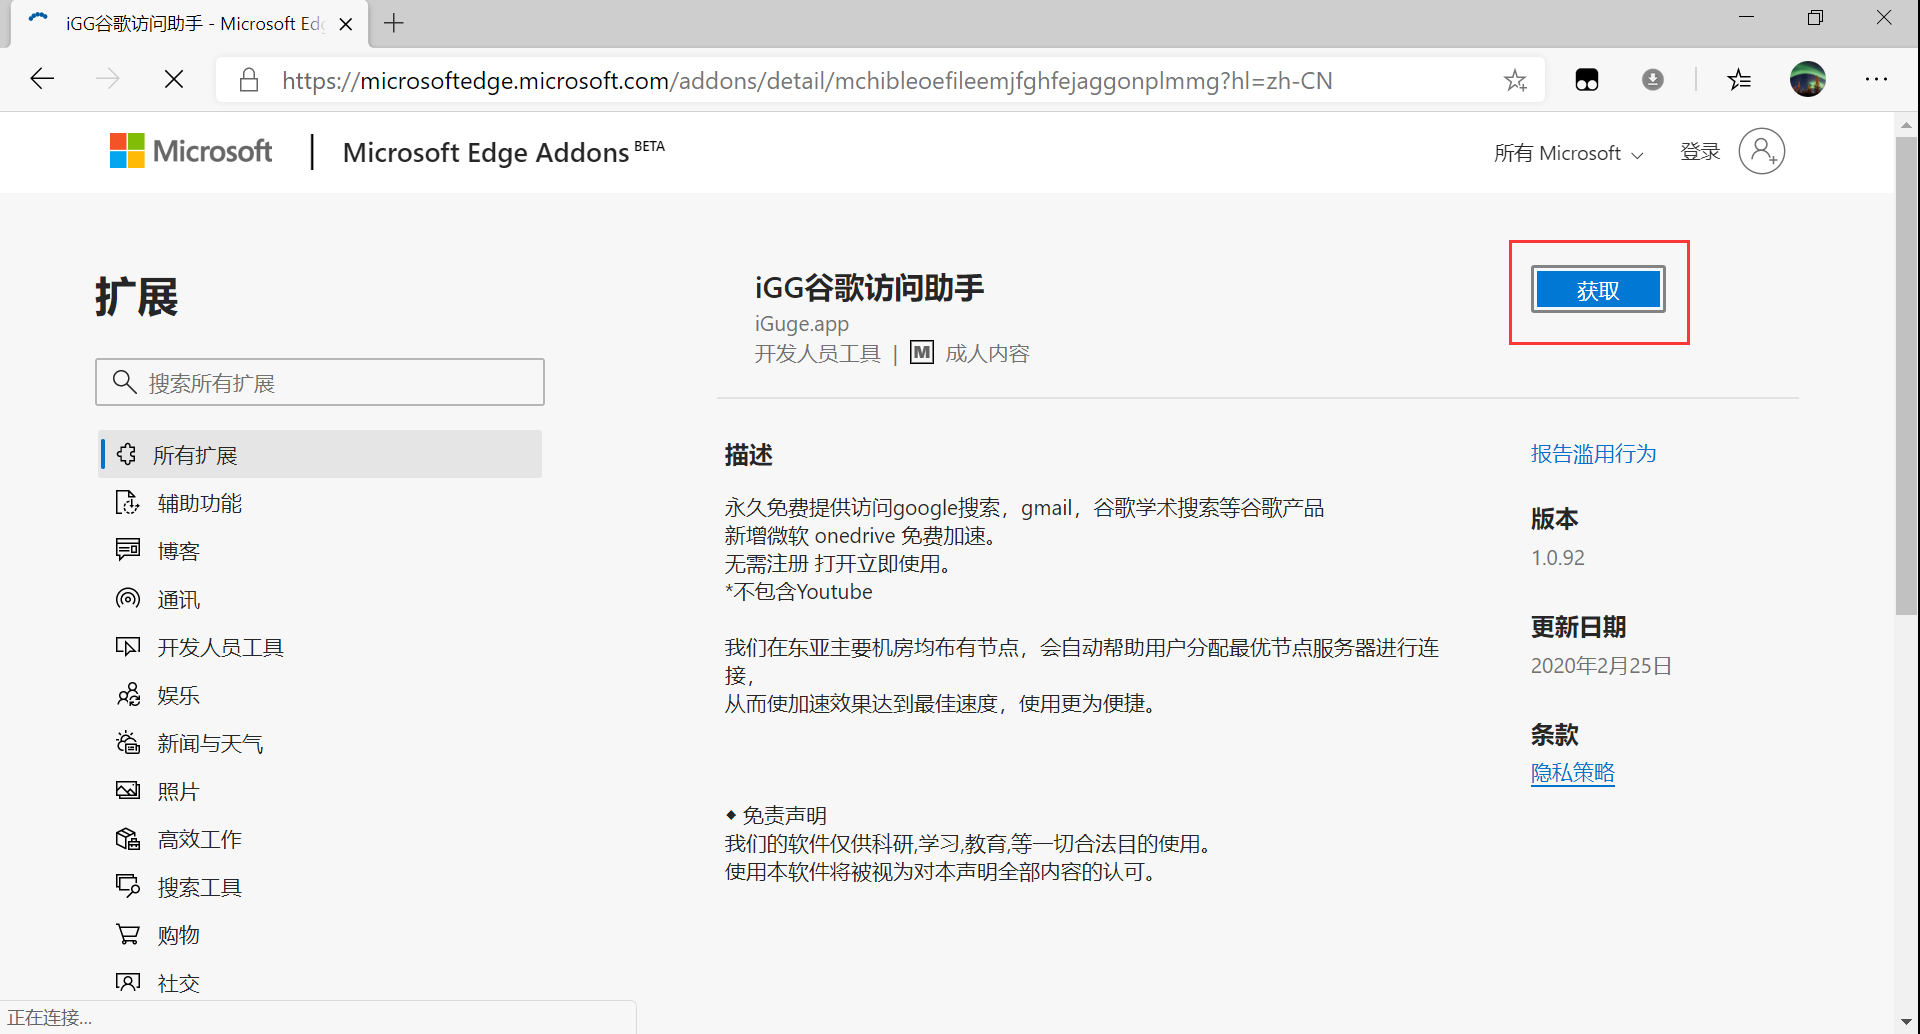Click the 获取 button
Screen dimensions: 1920x1034
(x=1598, y=290)
